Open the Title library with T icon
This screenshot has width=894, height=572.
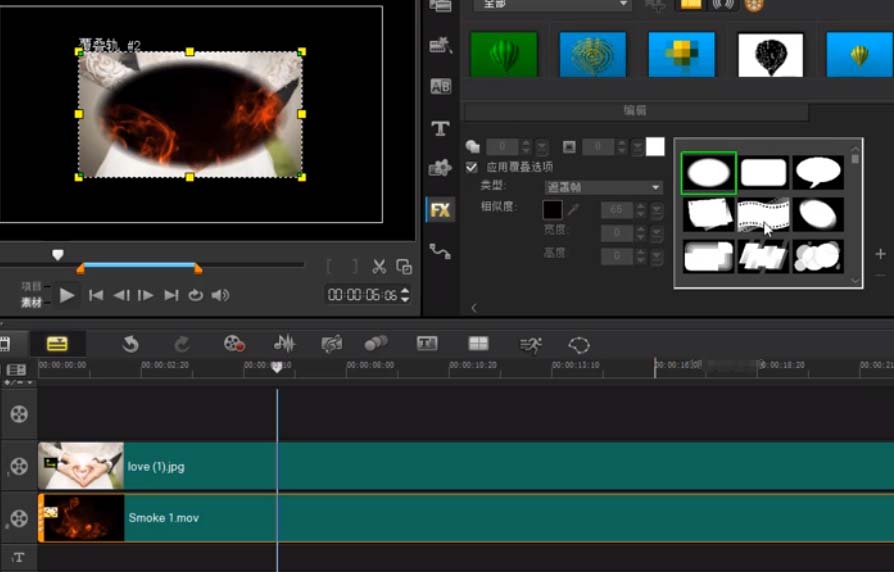coord(440,128)
